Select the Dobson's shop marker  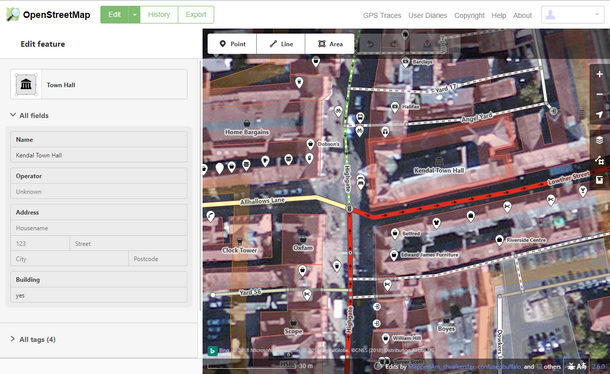(310, 144)
